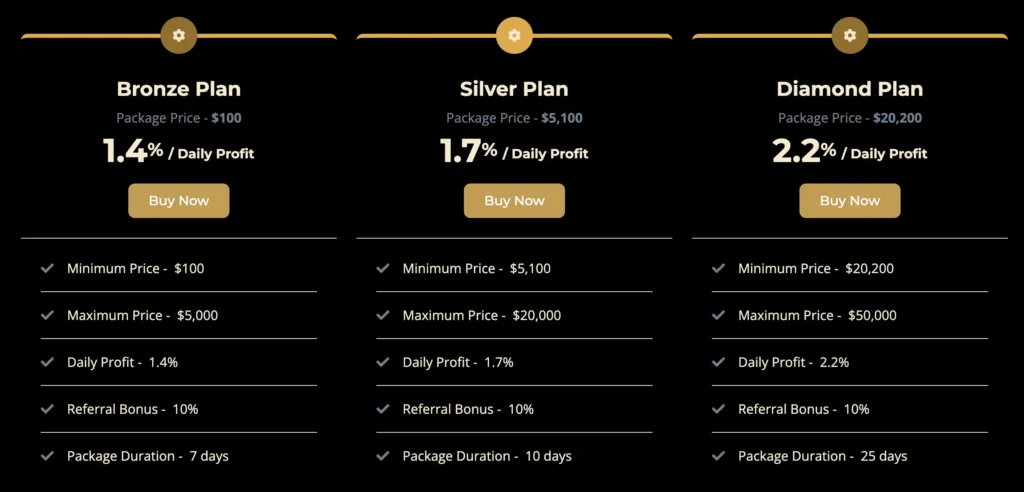Click the Silver Package Price $5,100 text
Screen dimensions: 1024x492
coord(514,118)
